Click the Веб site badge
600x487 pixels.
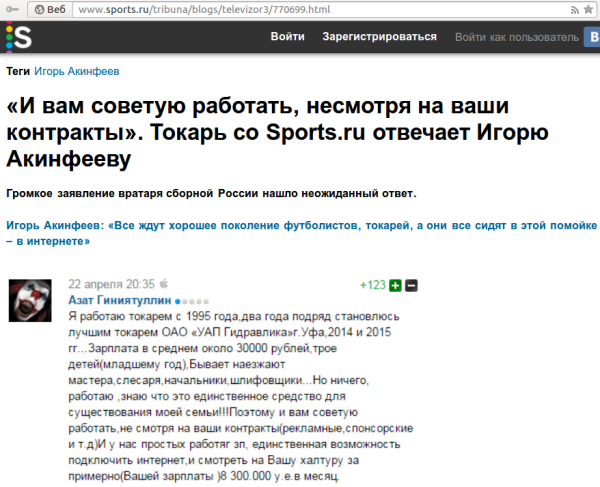pyautogui.click(x=50, y=9)
